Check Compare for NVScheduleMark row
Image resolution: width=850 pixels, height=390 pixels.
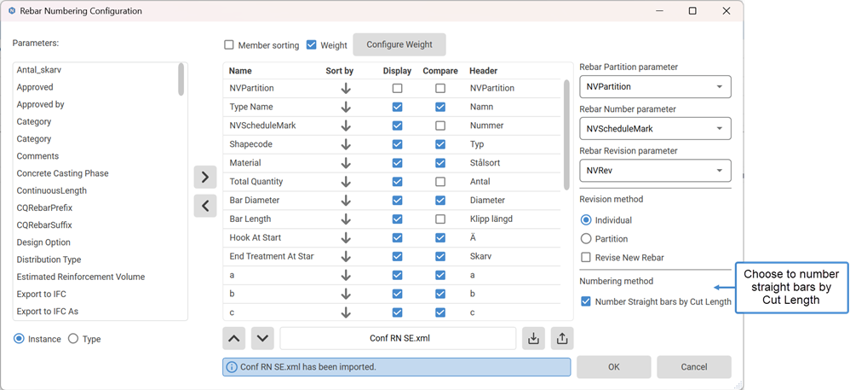440,125
